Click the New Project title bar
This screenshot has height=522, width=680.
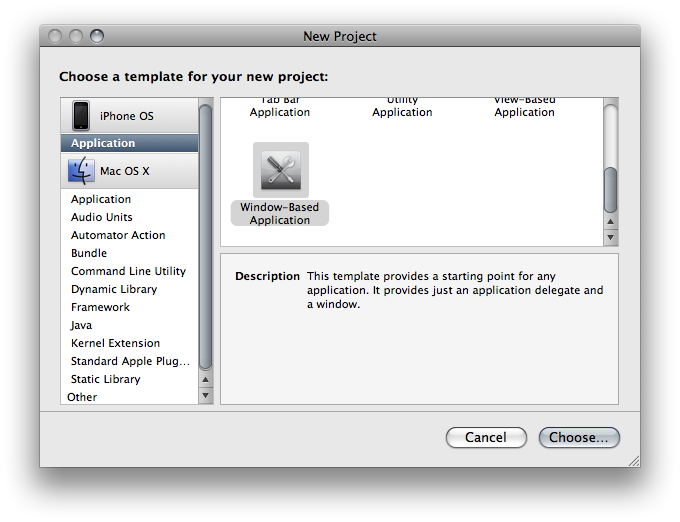(340, 36)
